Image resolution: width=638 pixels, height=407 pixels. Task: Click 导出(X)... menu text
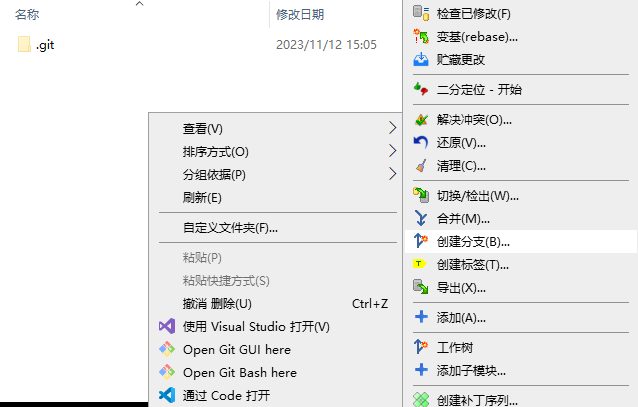coord(461,288)
